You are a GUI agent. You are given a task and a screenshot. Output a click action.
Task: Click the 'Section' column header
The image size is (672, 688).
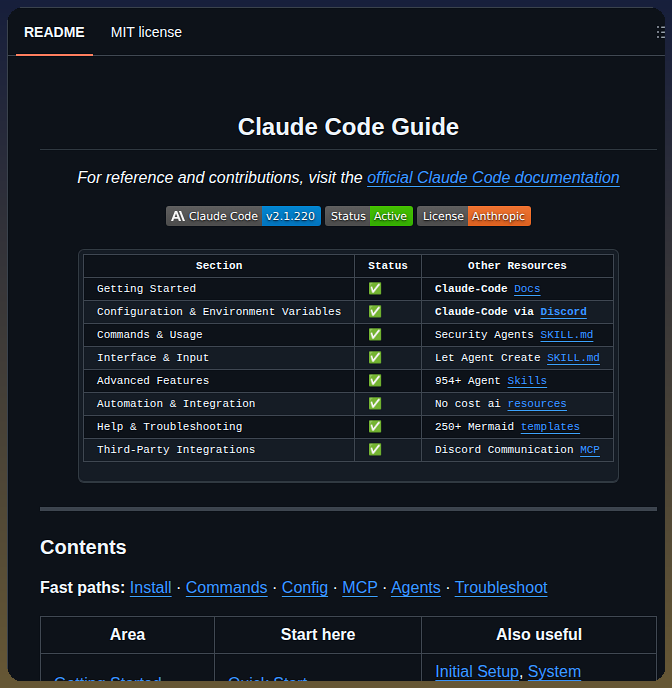tap(219, 265)
